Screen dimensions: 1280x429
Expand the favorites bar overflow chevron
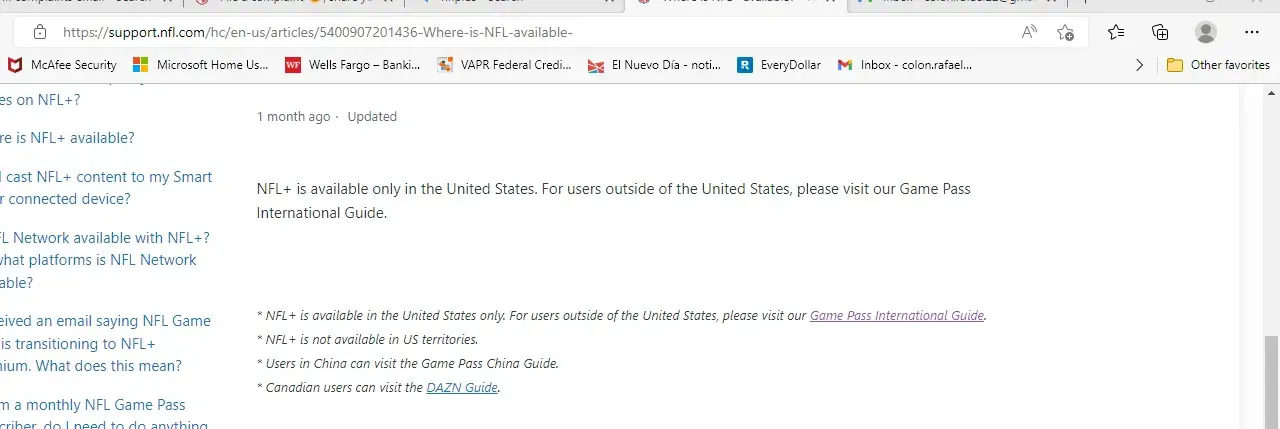click(x=1139, y=65)
